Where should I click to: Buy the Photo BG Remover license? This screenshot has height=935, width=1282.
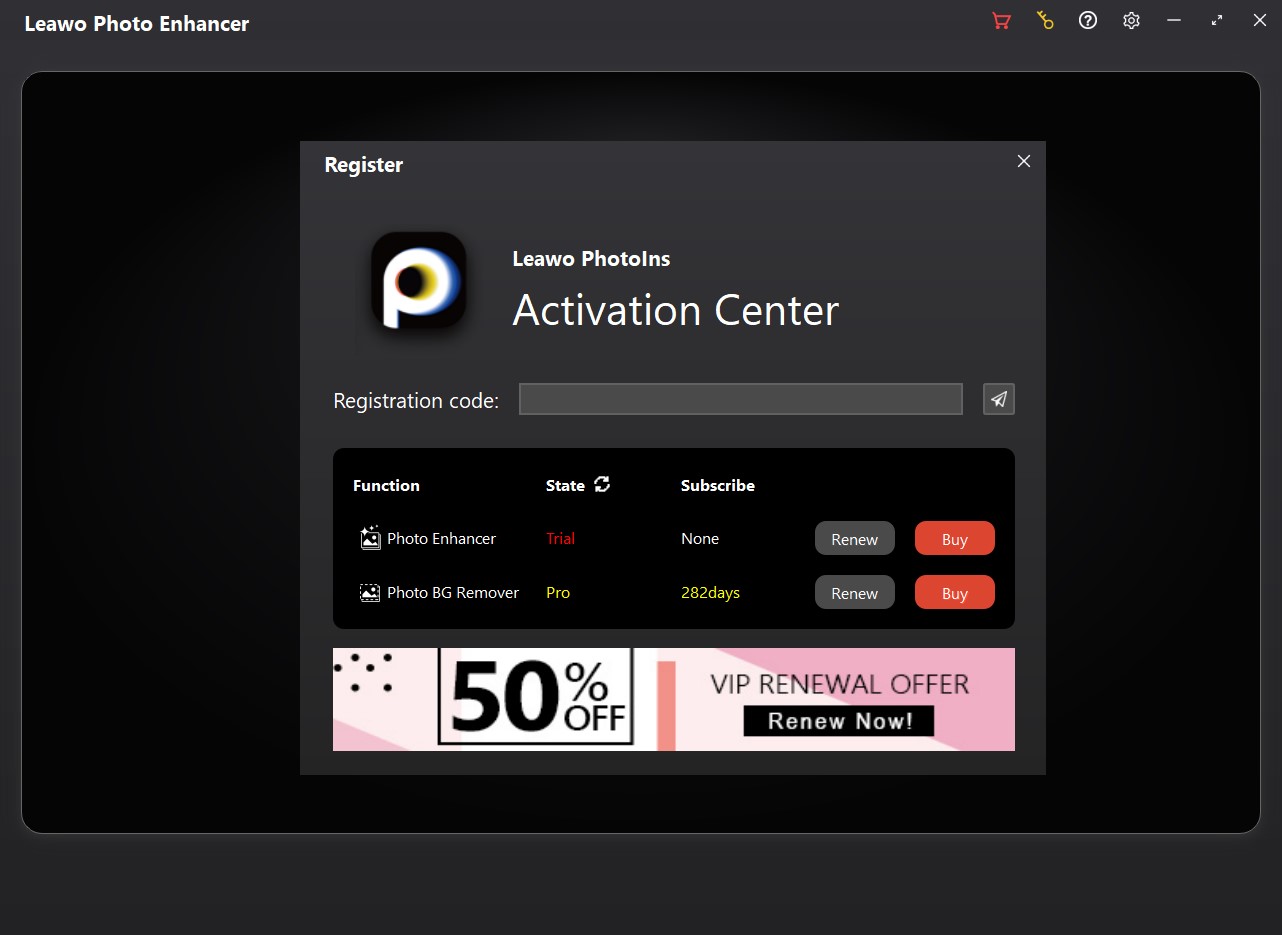pos(954,593)
